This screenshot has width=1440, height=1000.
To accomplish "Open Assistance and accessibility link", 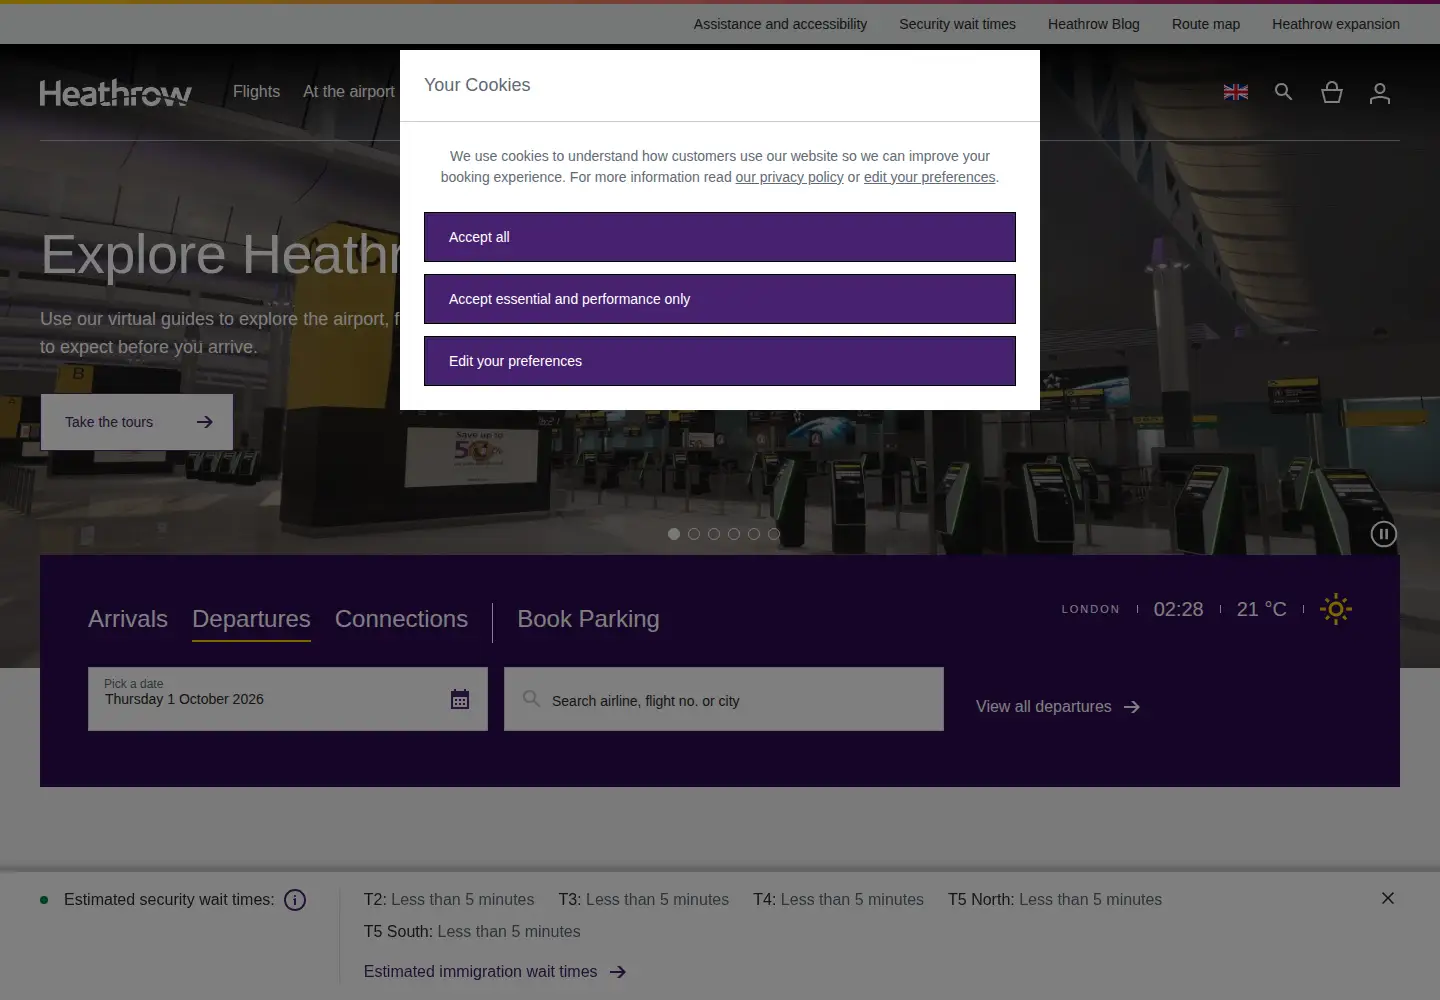I will click(780, 24).
